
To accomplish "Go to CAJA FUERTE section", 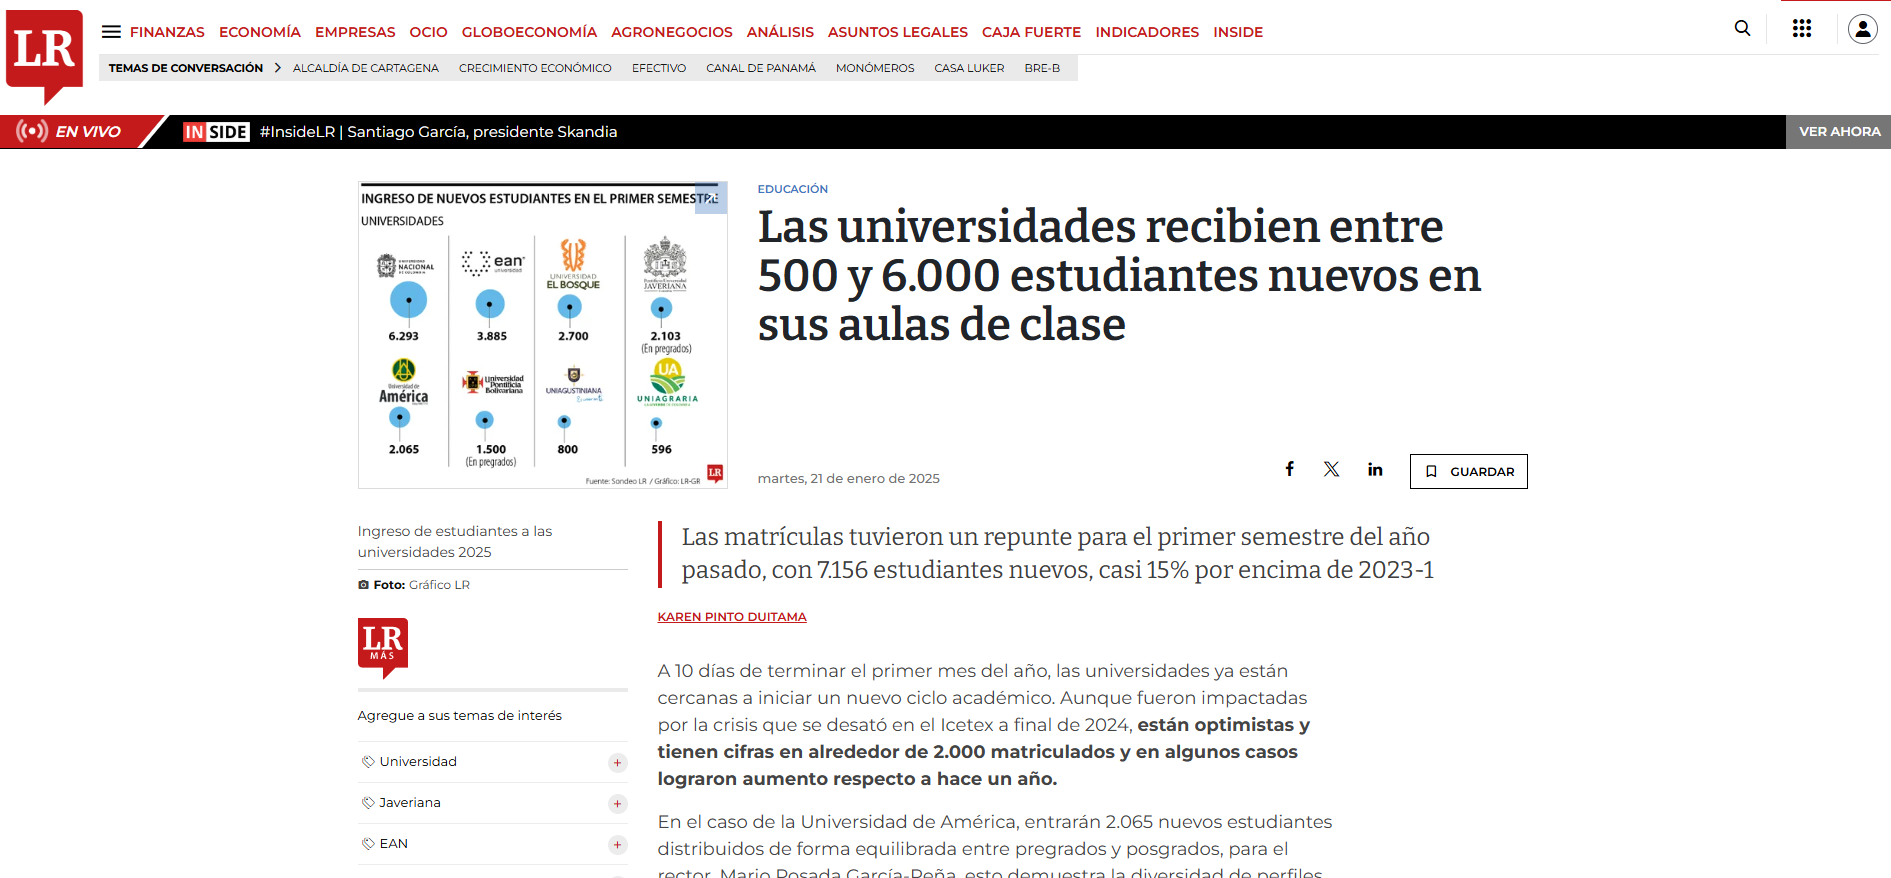I will pyautogui.click(x=1031, y=32).
